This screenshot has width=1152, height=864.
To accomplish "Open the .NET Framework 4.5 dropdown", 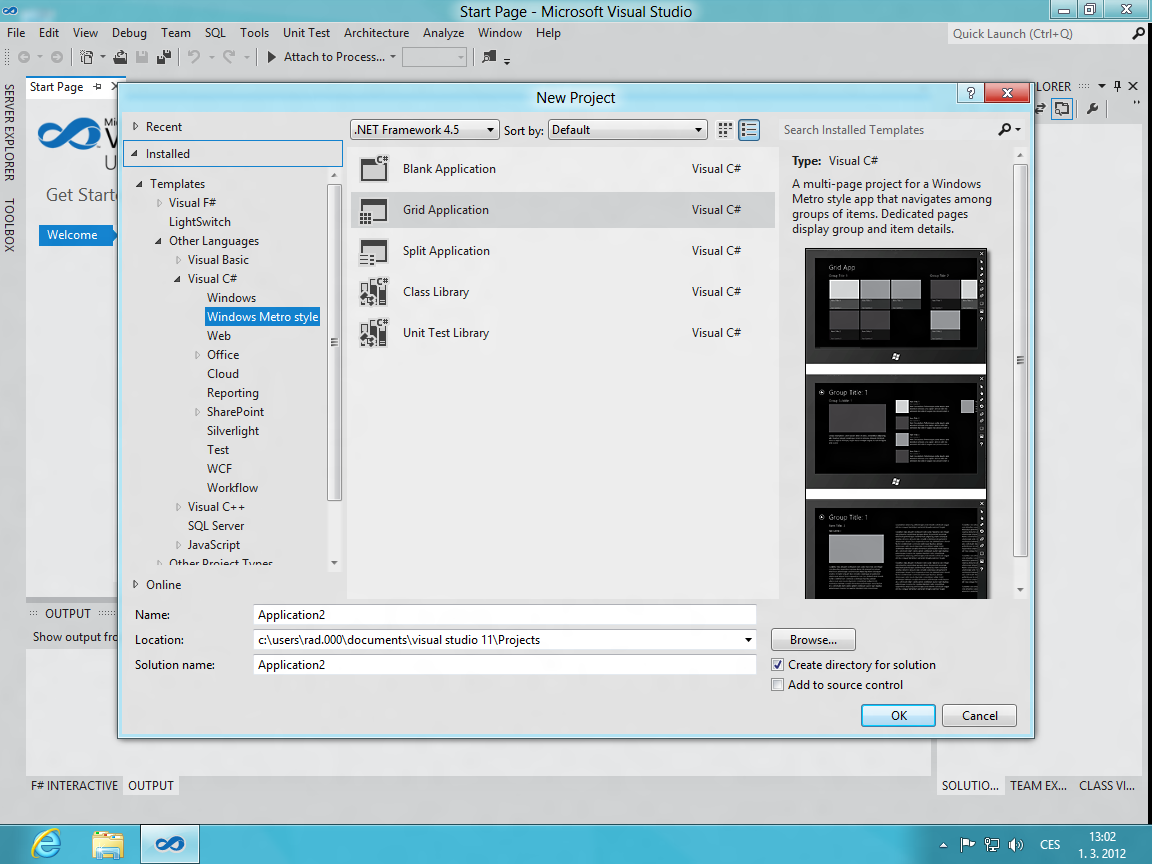I will [x=425, y=130].
